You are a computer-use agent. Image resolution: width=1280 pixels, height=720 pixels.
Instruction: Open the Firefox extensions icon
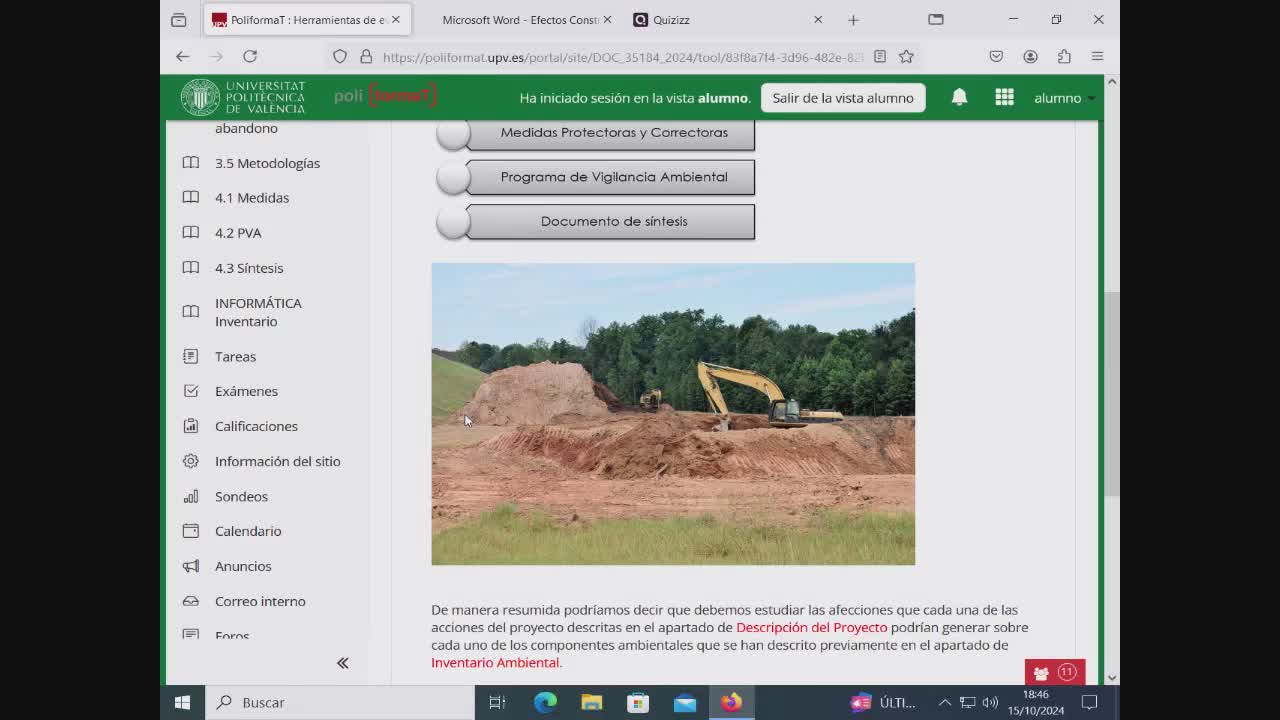click(x=1064, y=57)
